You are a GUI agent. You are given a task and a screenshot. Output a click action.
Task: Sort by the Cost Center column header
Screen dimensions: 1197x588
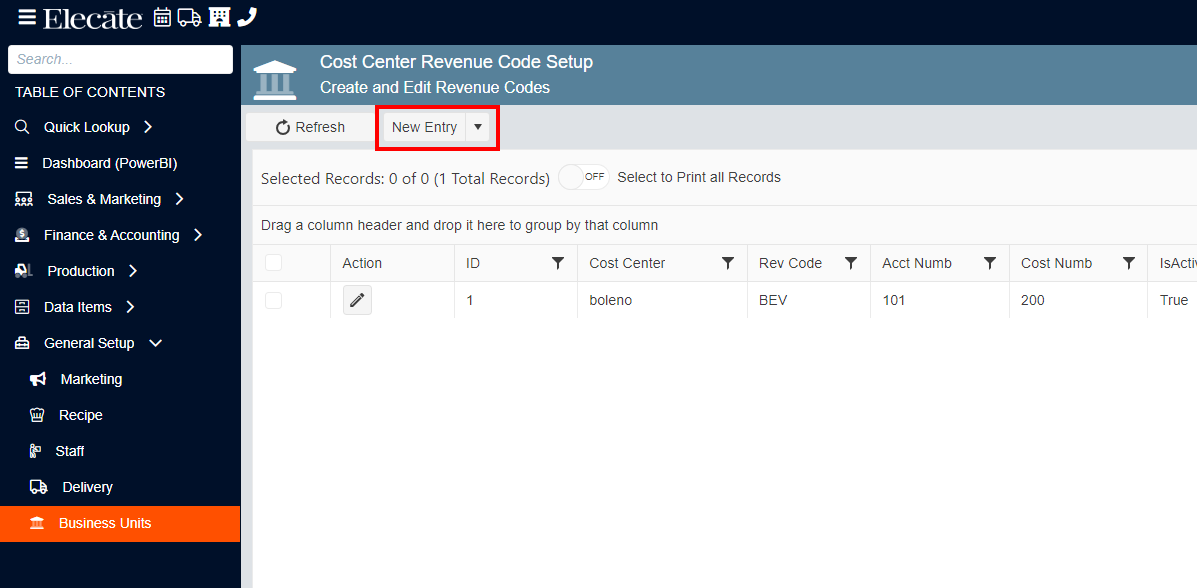coord(628,263)
